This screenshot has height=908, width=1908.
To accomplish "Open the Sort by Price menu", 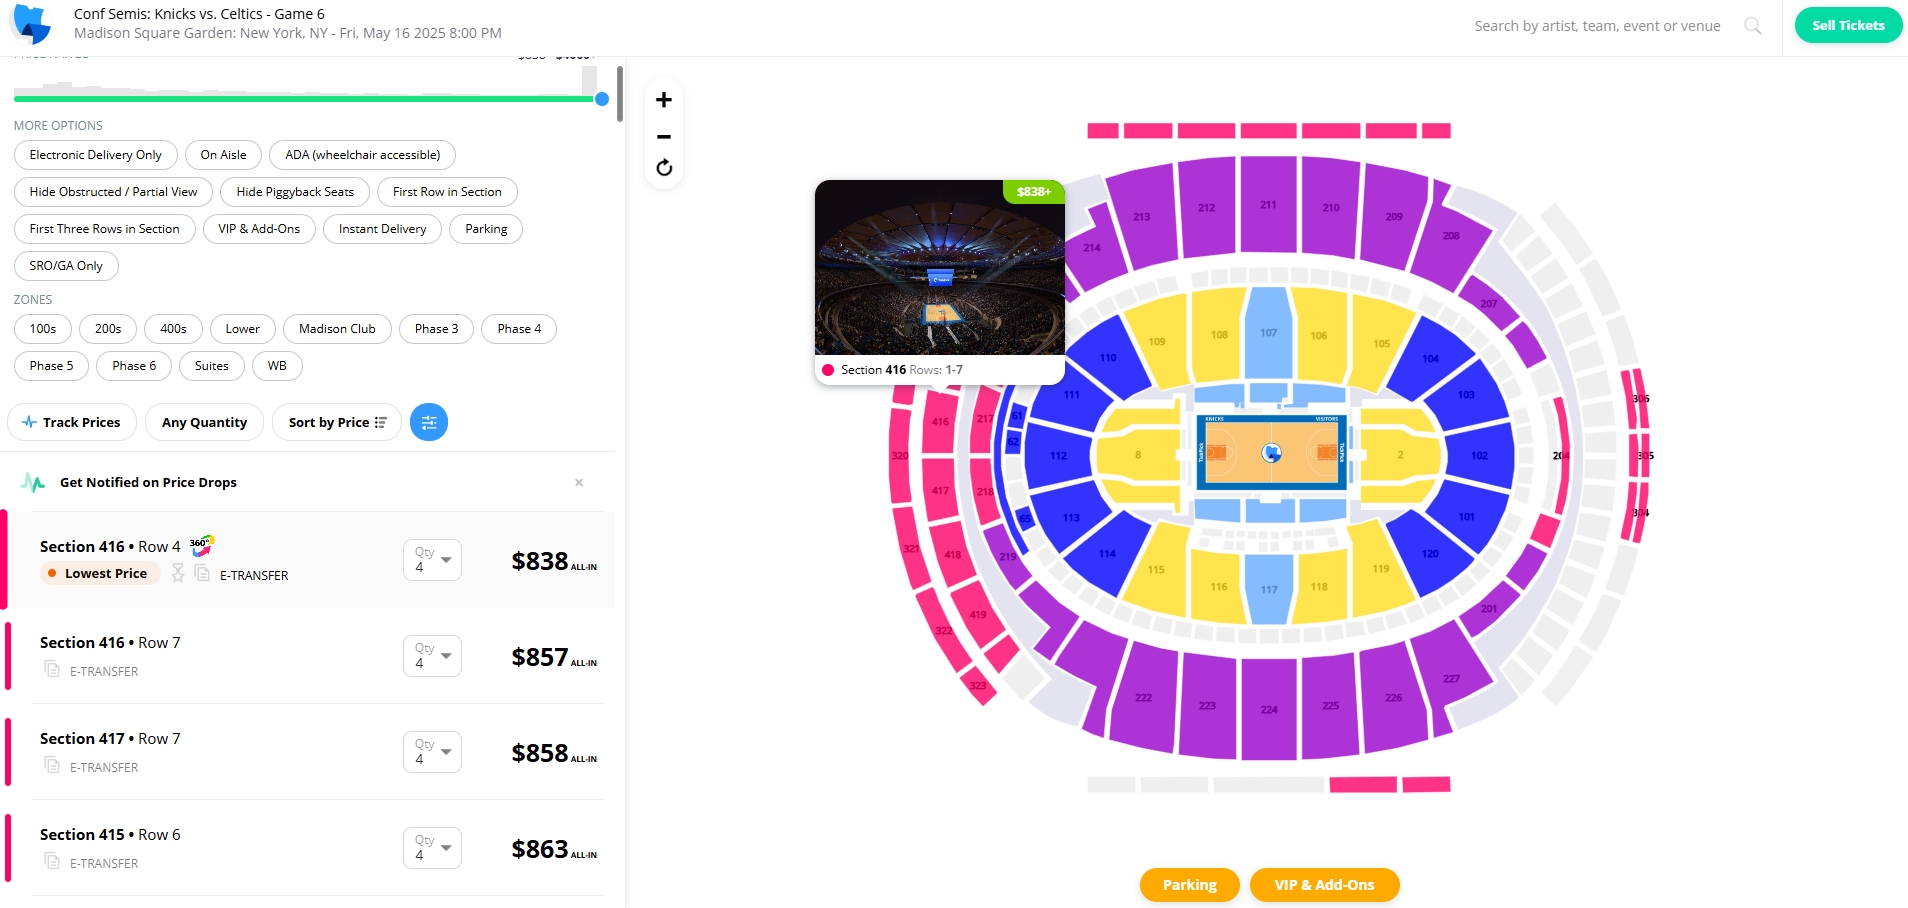I will (337, 422).
